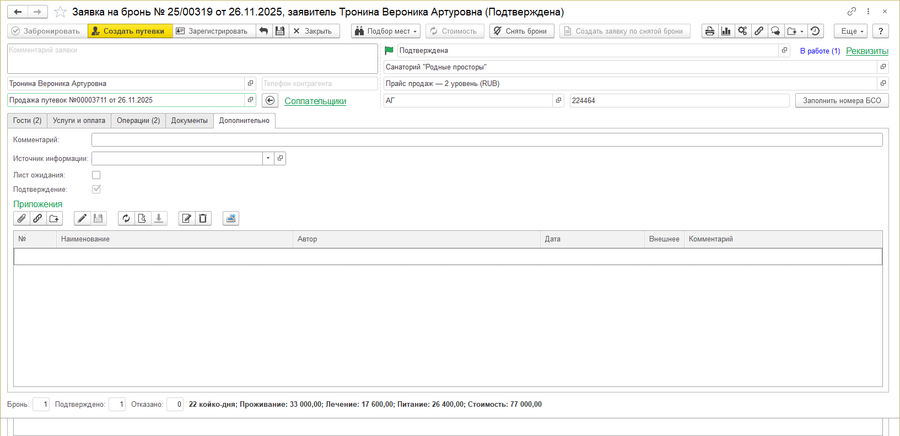
Task: Attach a file with the paperclip icon
Action: 21,218
